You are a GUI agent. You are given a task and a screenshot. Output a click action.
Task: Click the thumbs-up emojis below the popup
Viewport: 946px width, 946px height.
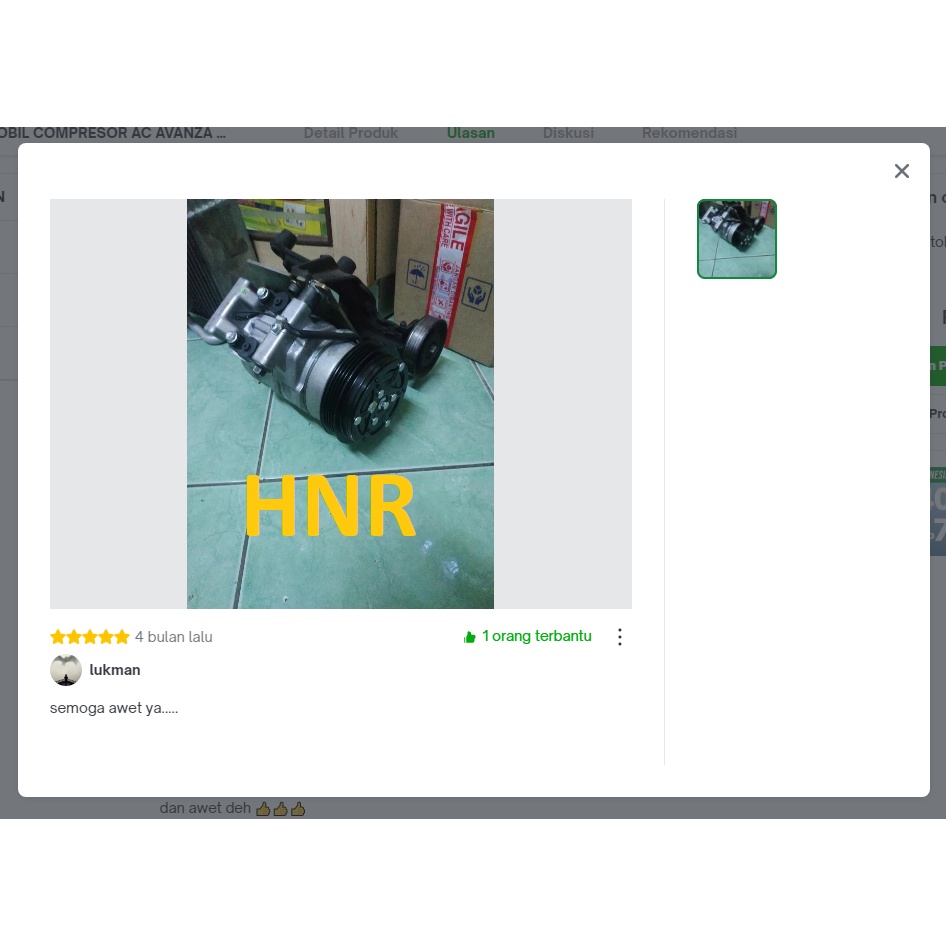[x=281, y=808]
